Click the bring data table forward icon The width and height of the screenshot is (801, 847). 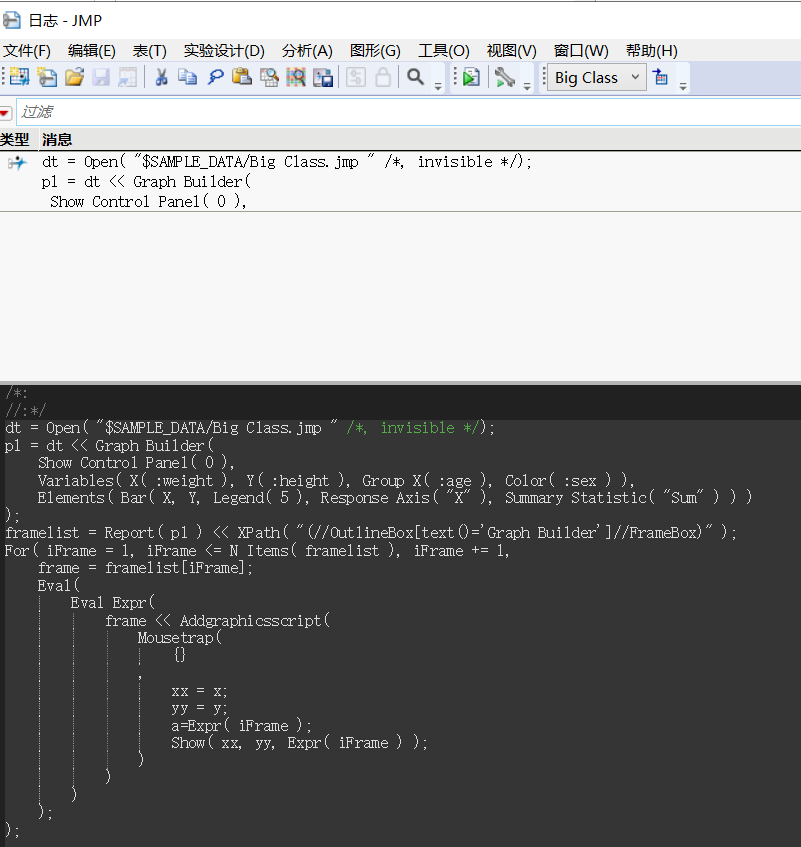click(x=660, y=77)
